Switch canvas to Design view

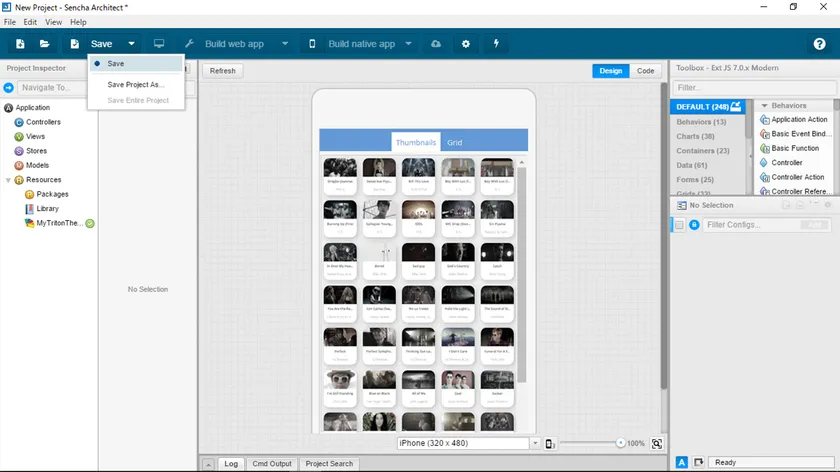coord(611,71)
